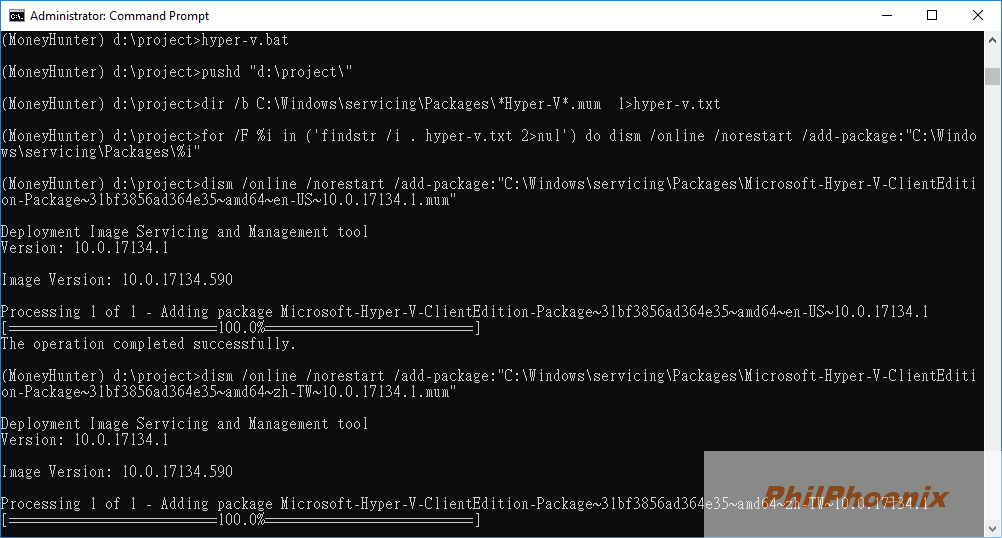Click the empty scrollbar track below the thumb
Image resolution: width=1002 pixels, height=538 pixels.
click(992, 300)
